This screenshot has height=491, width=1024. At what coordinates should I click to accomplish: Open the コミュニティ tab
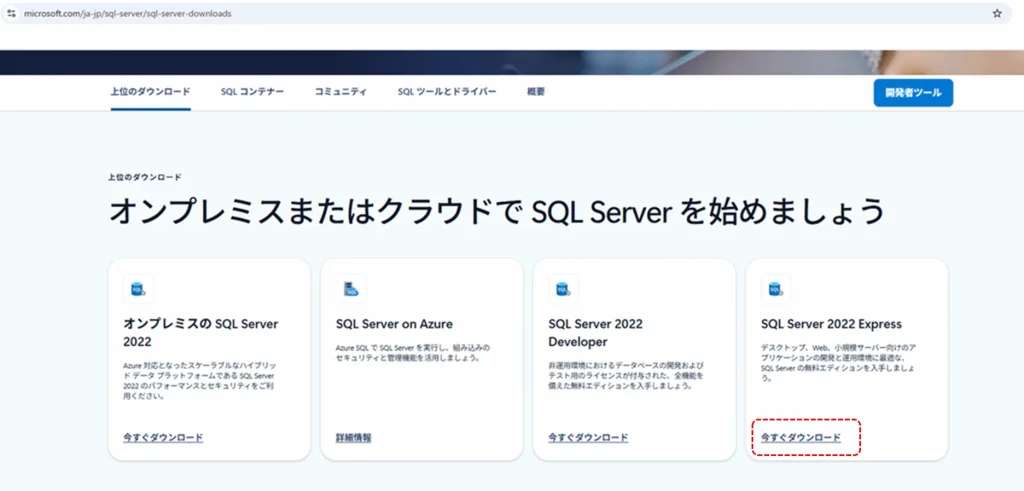click(340, 92)
